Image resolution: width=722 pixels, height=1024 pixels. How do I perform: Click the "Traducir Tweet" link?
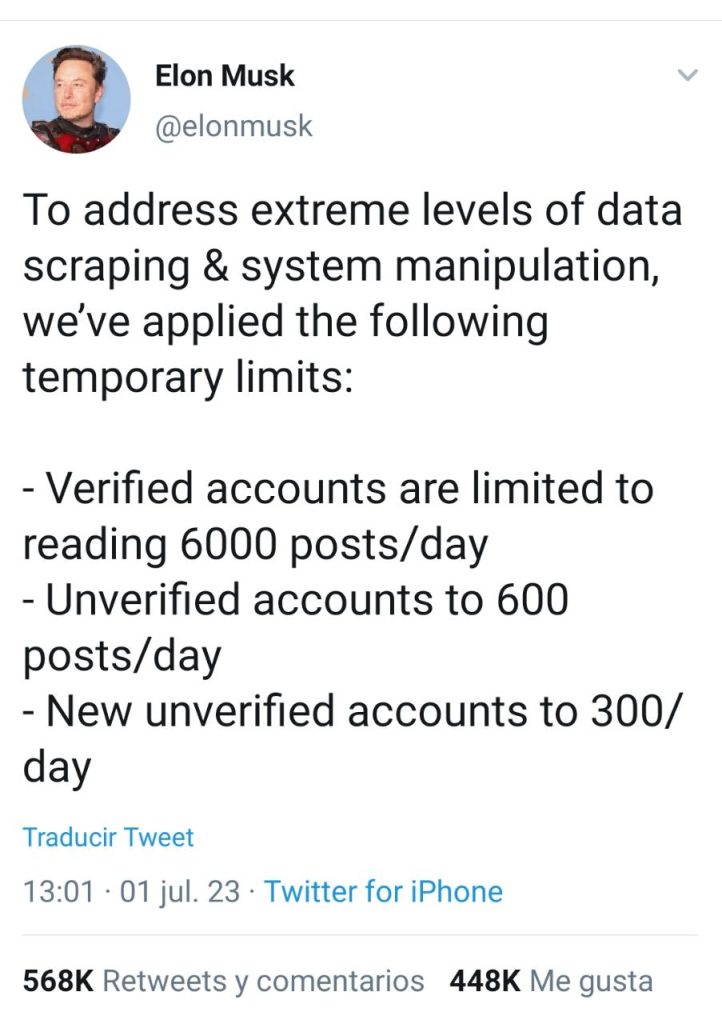[108, 837]
